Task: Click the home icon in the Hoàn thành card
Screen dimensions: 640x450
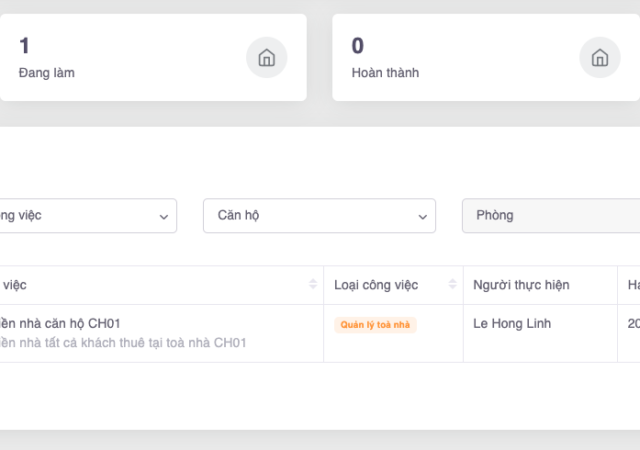Action: click(599, 58)
